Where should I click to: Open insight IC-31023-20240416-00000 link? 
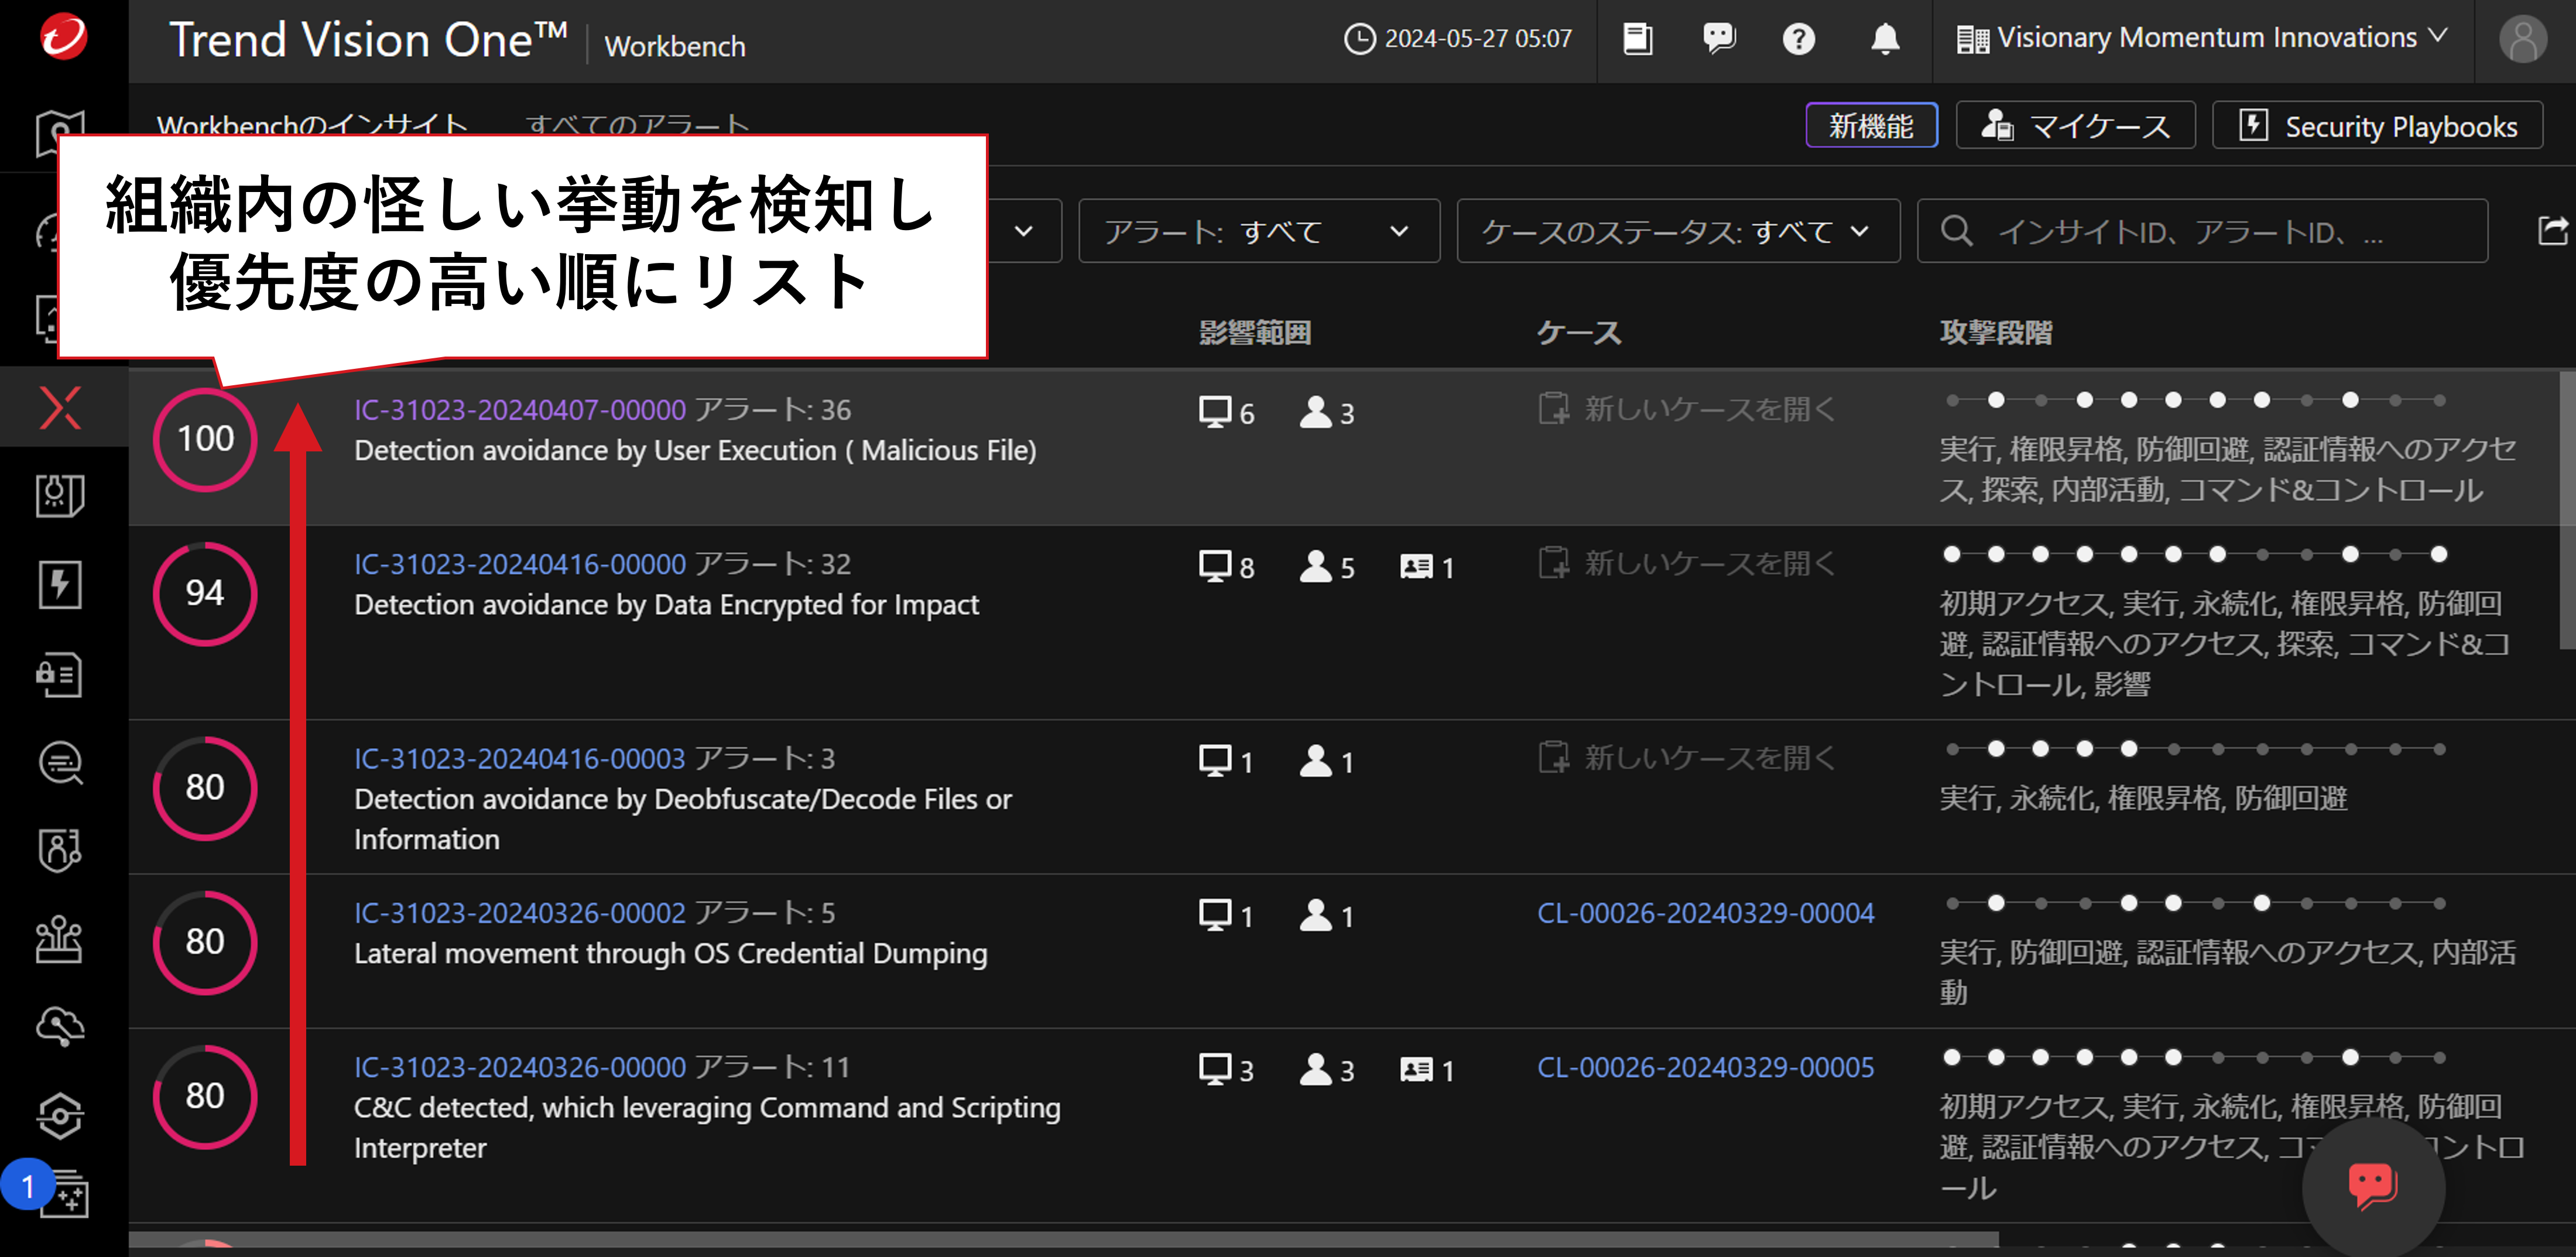(x=520, y=564)
